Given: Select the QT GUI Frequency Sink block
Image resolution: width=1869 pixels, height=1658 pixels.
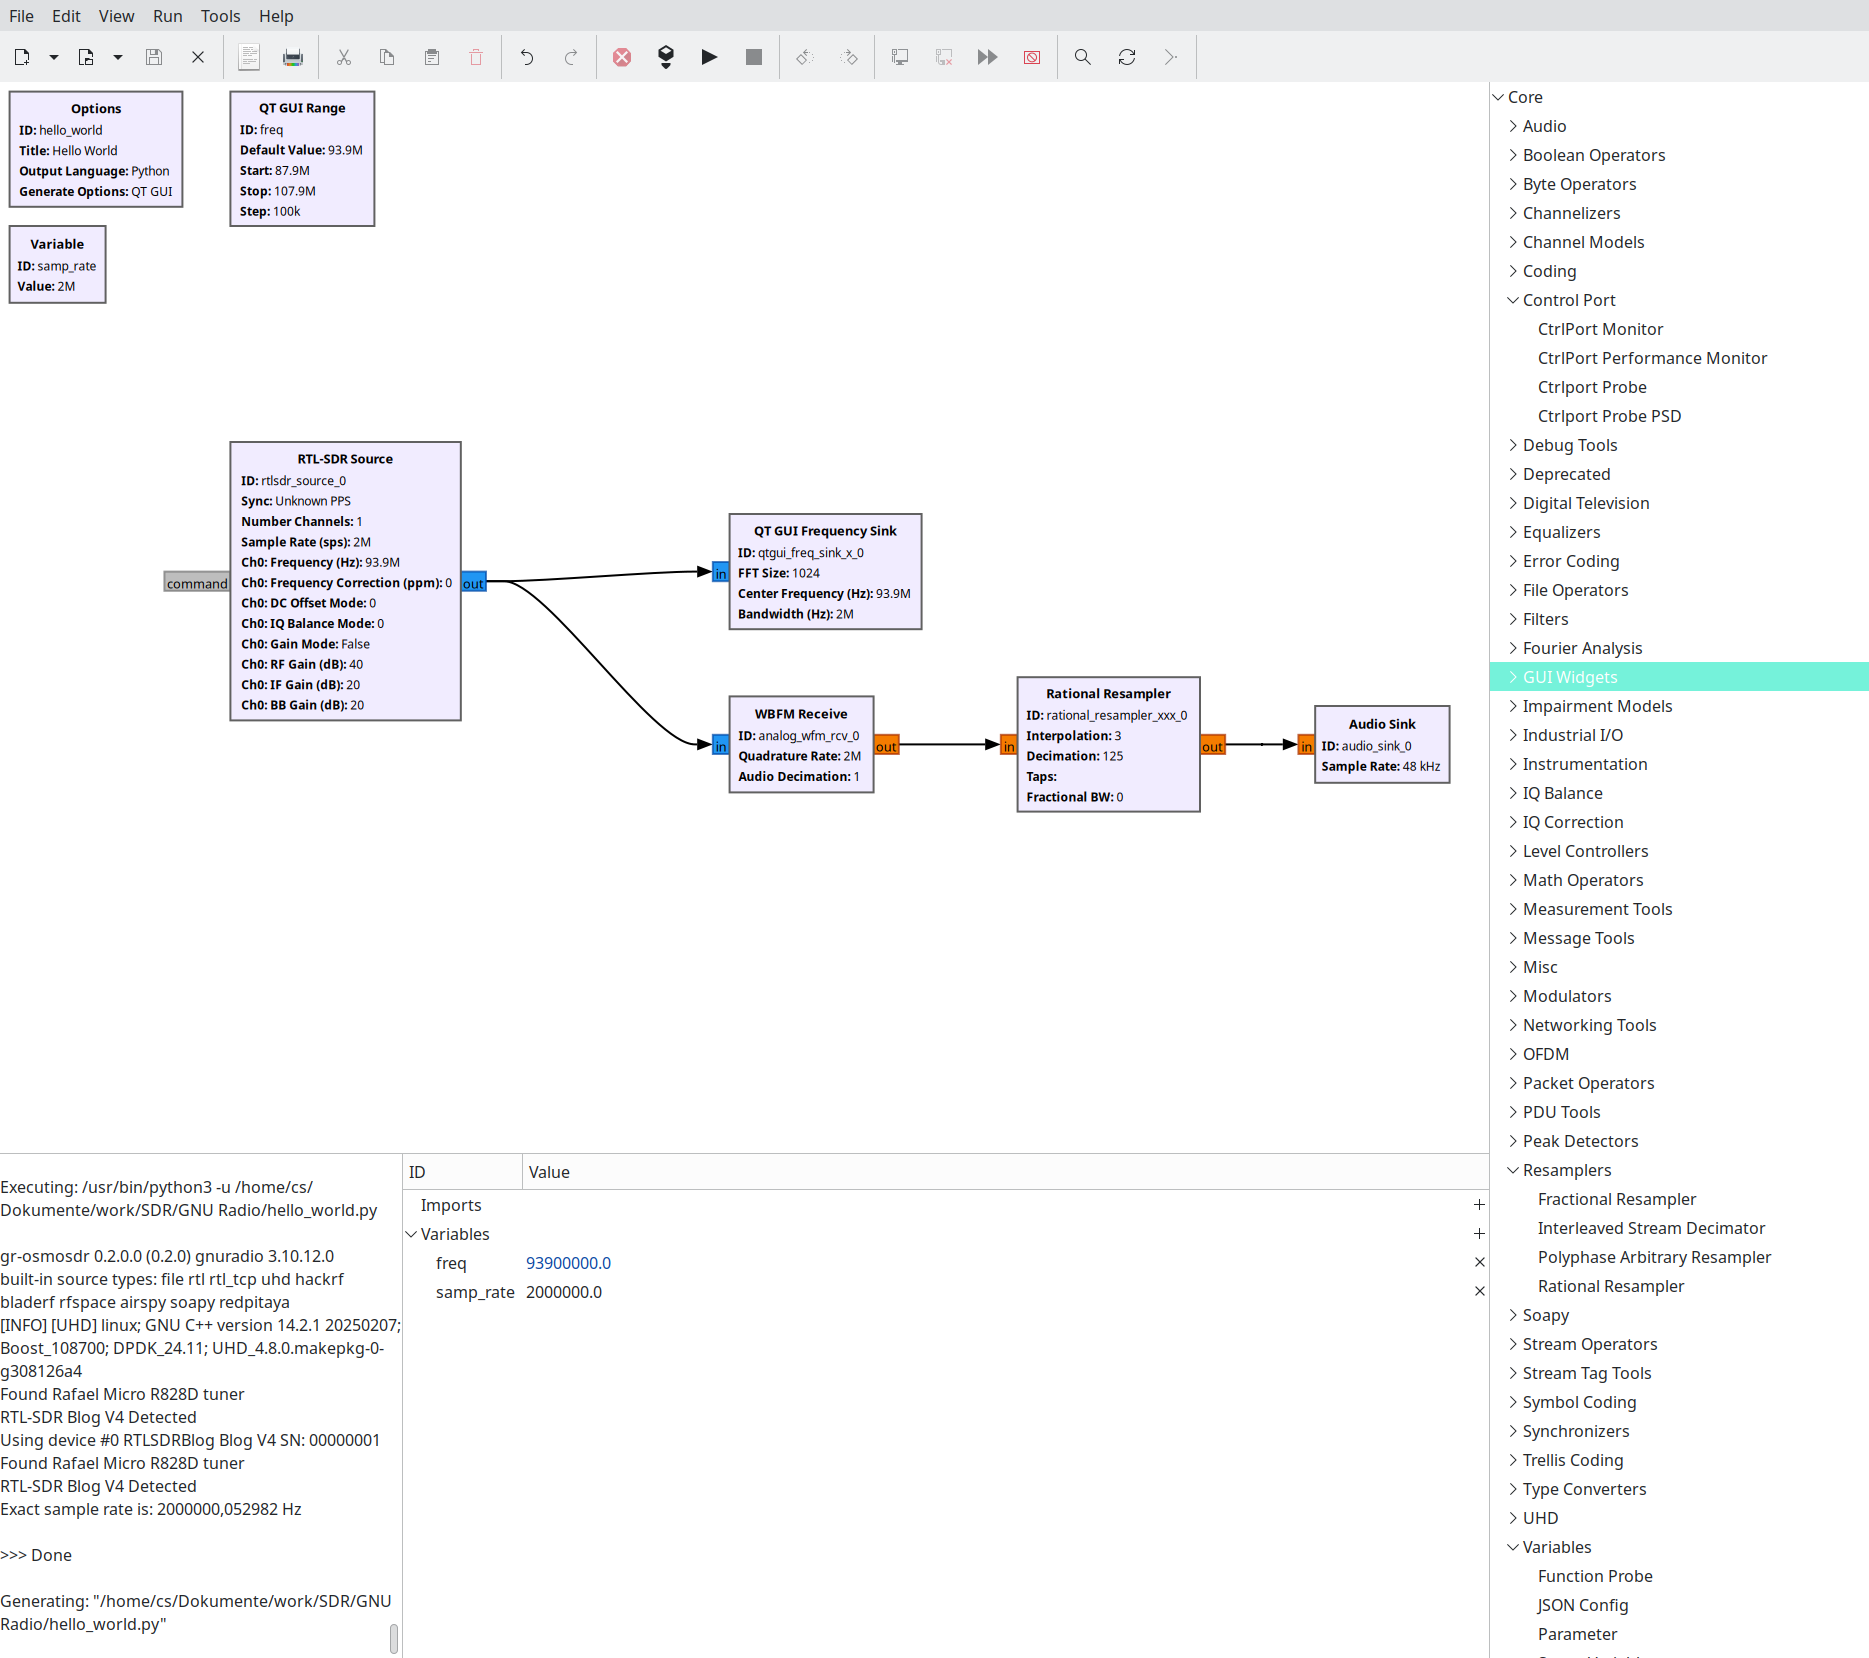Looking at the screenshot, I should (x=825, y=571).
